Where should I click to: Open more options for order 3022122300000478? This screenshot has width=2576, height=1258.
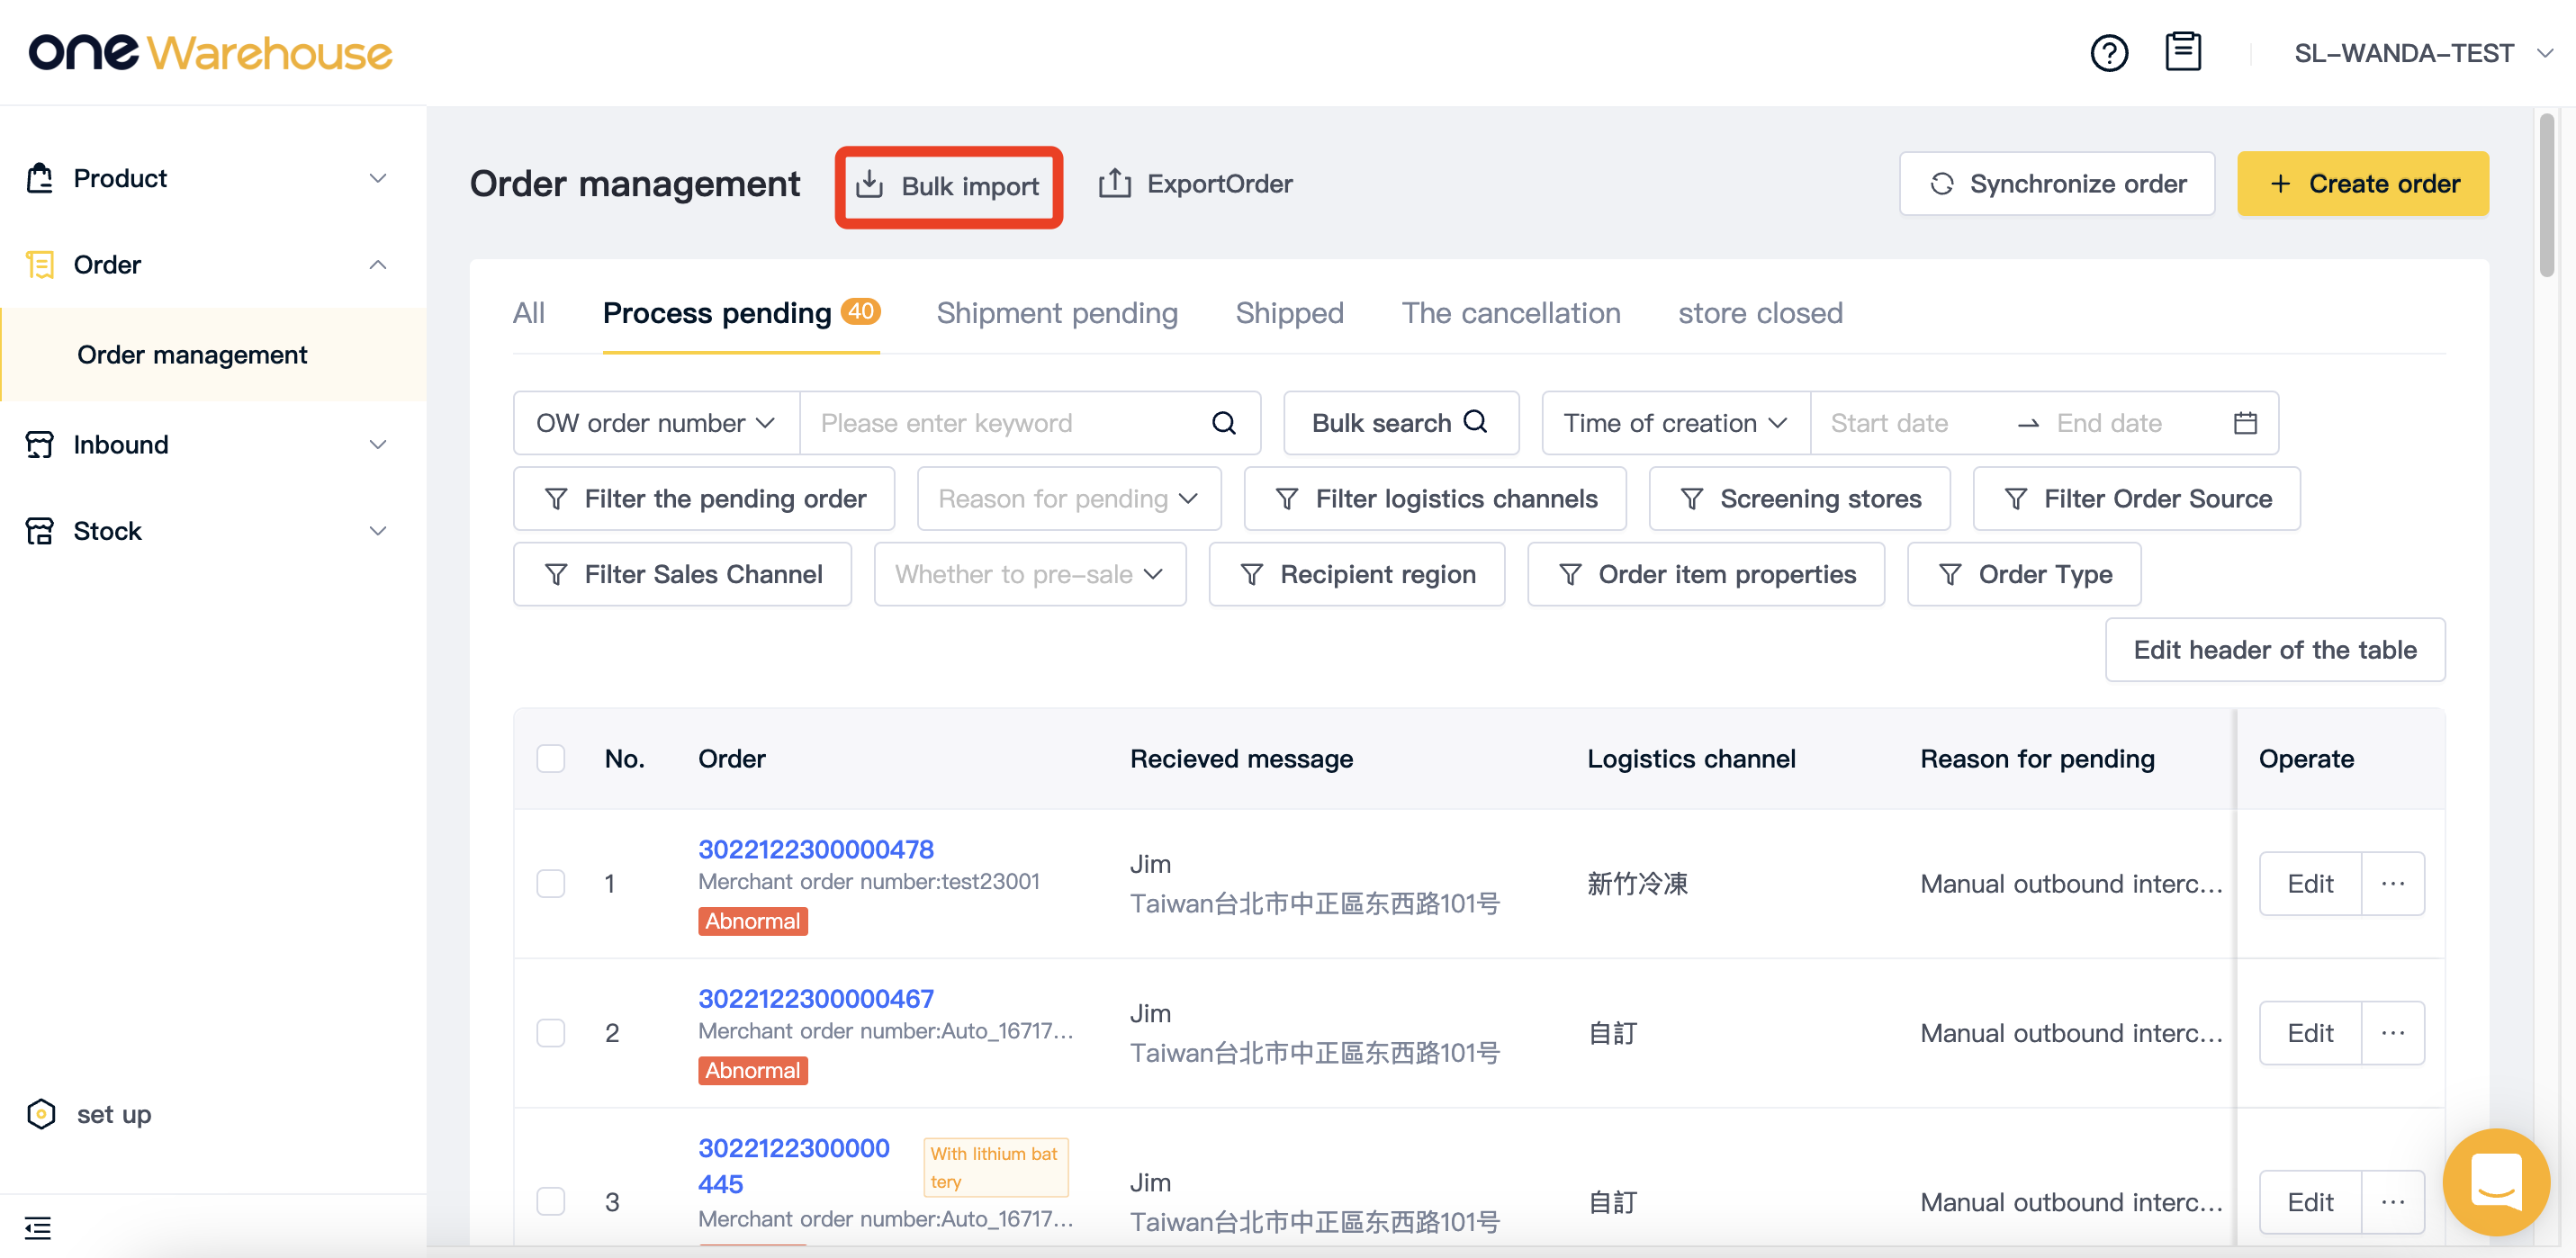pyautogui.click(x=2393, y=884)
